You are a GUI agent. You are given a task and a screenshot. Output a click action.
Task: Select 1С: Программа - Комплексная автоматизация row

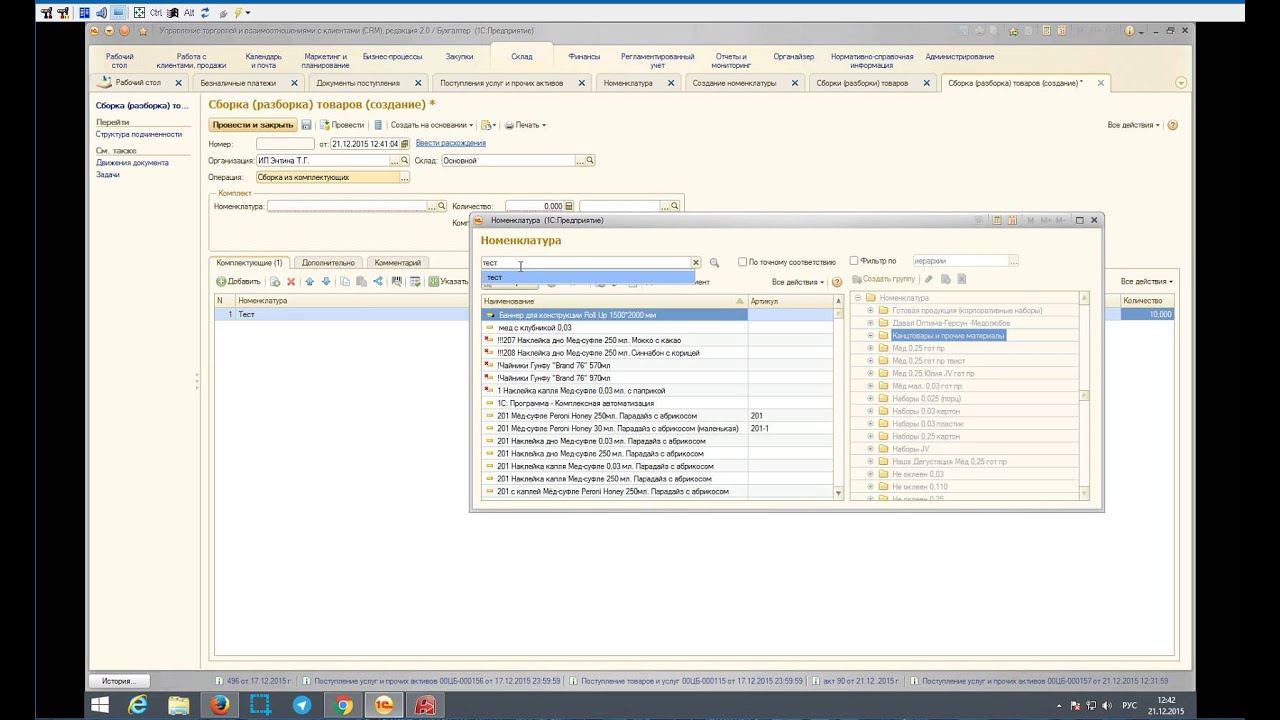(x=615, y=403)
